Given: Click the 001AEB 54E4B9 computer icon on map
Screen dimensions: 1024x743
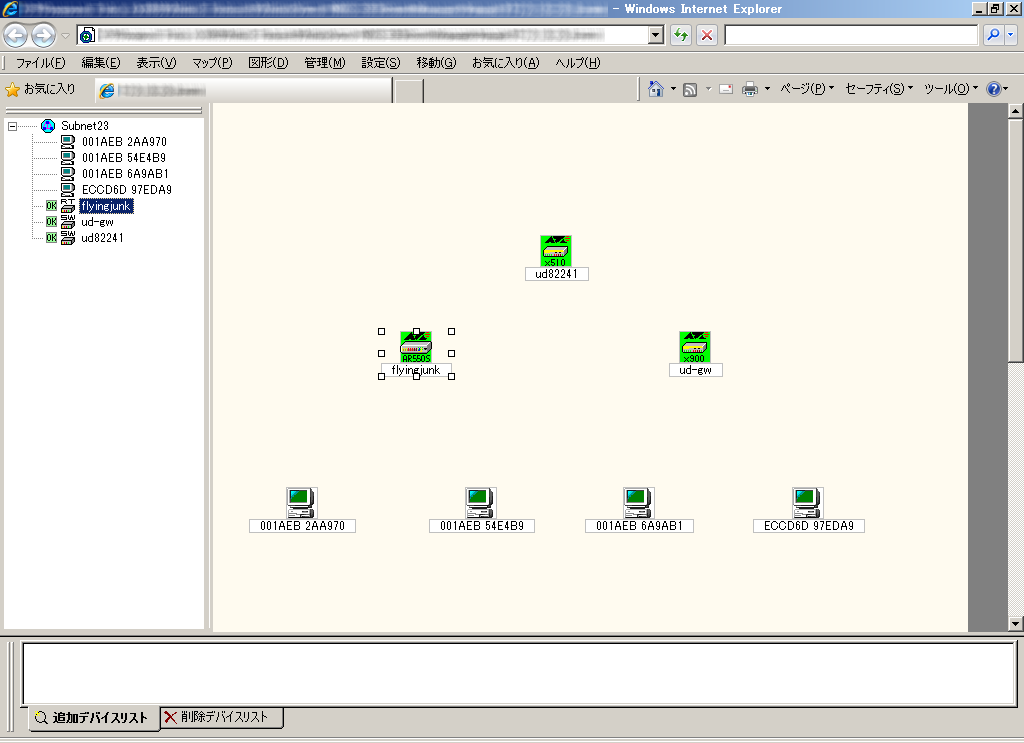Looking at the screenshot, I should point(481,503).
